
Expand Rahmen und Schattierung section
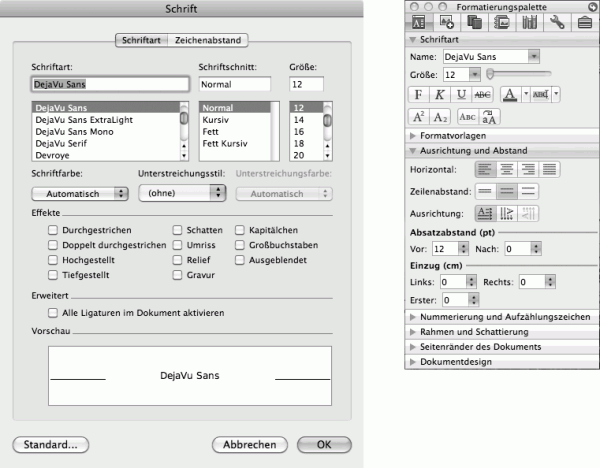[412, 332]
